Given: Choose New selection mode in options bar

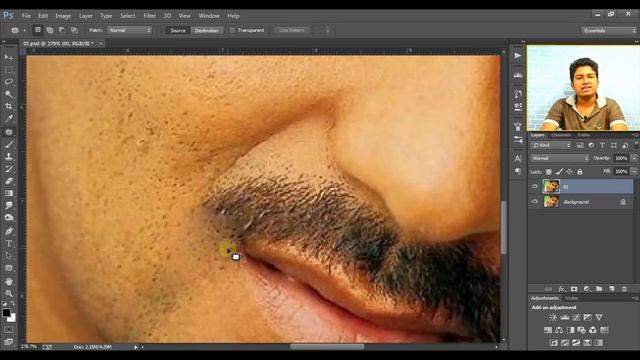Looking at the screenshot, I should 38,30.
